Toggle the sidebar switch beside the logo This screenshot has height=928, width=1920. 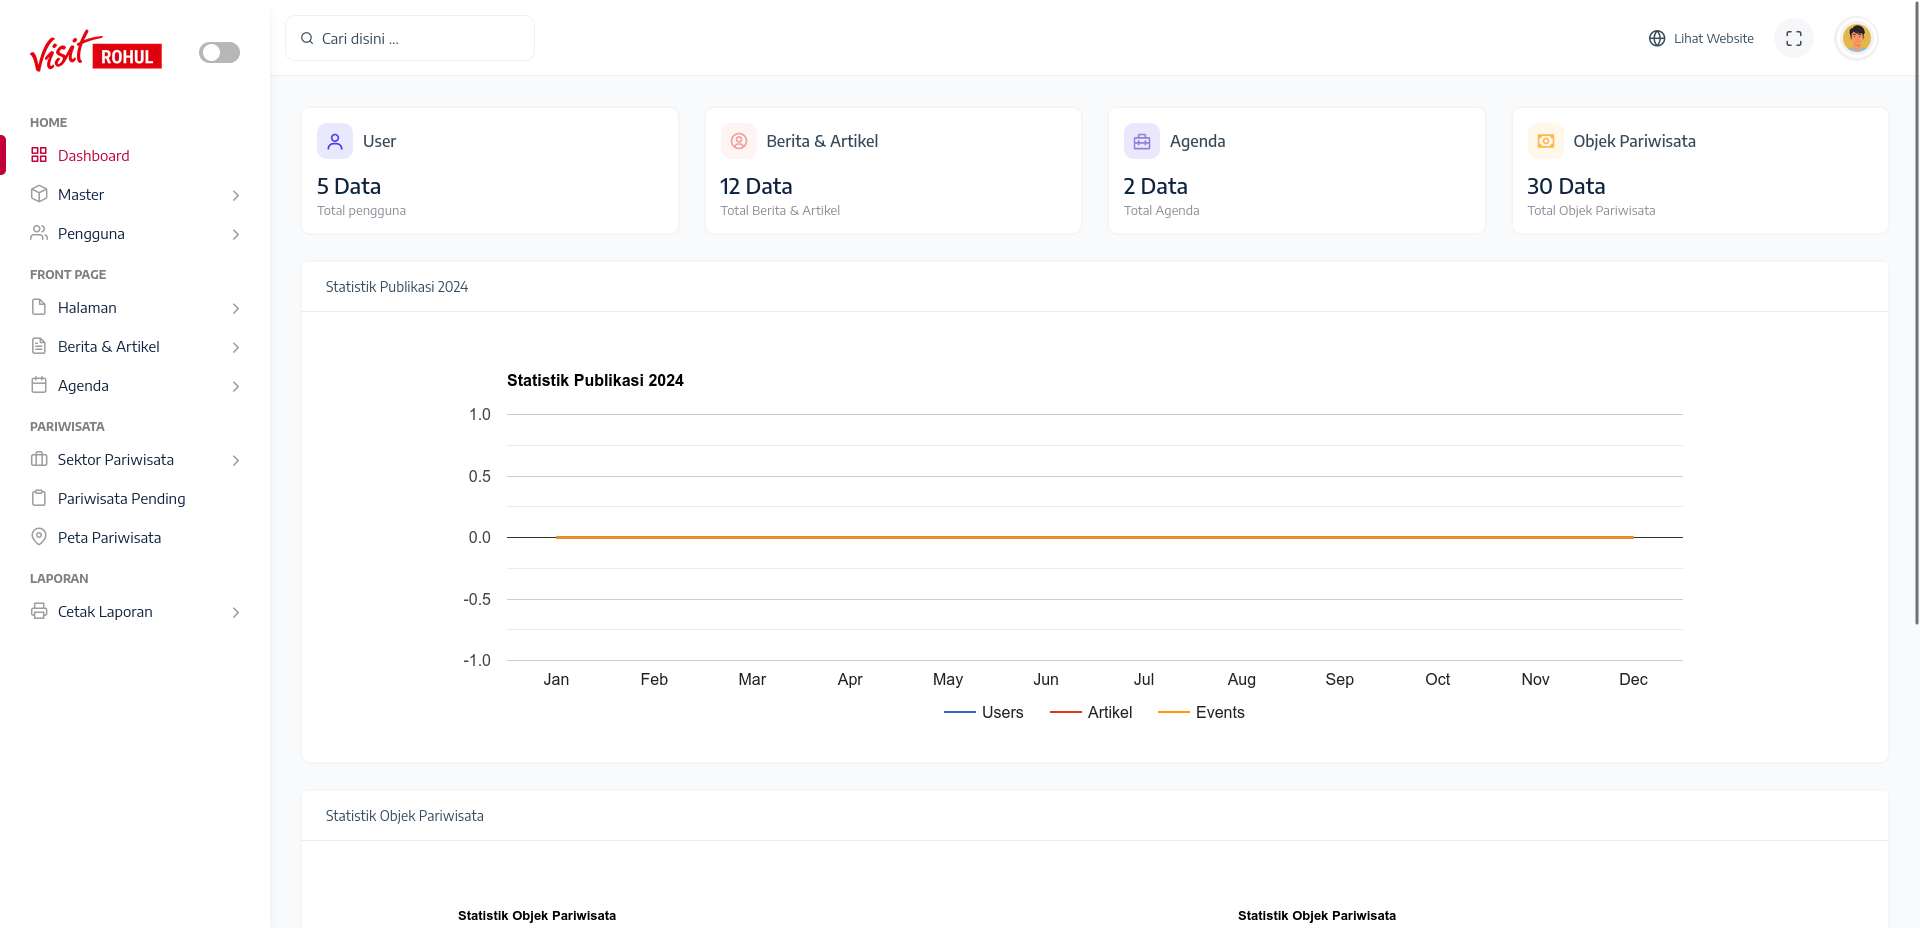click(x=219, y=52)
